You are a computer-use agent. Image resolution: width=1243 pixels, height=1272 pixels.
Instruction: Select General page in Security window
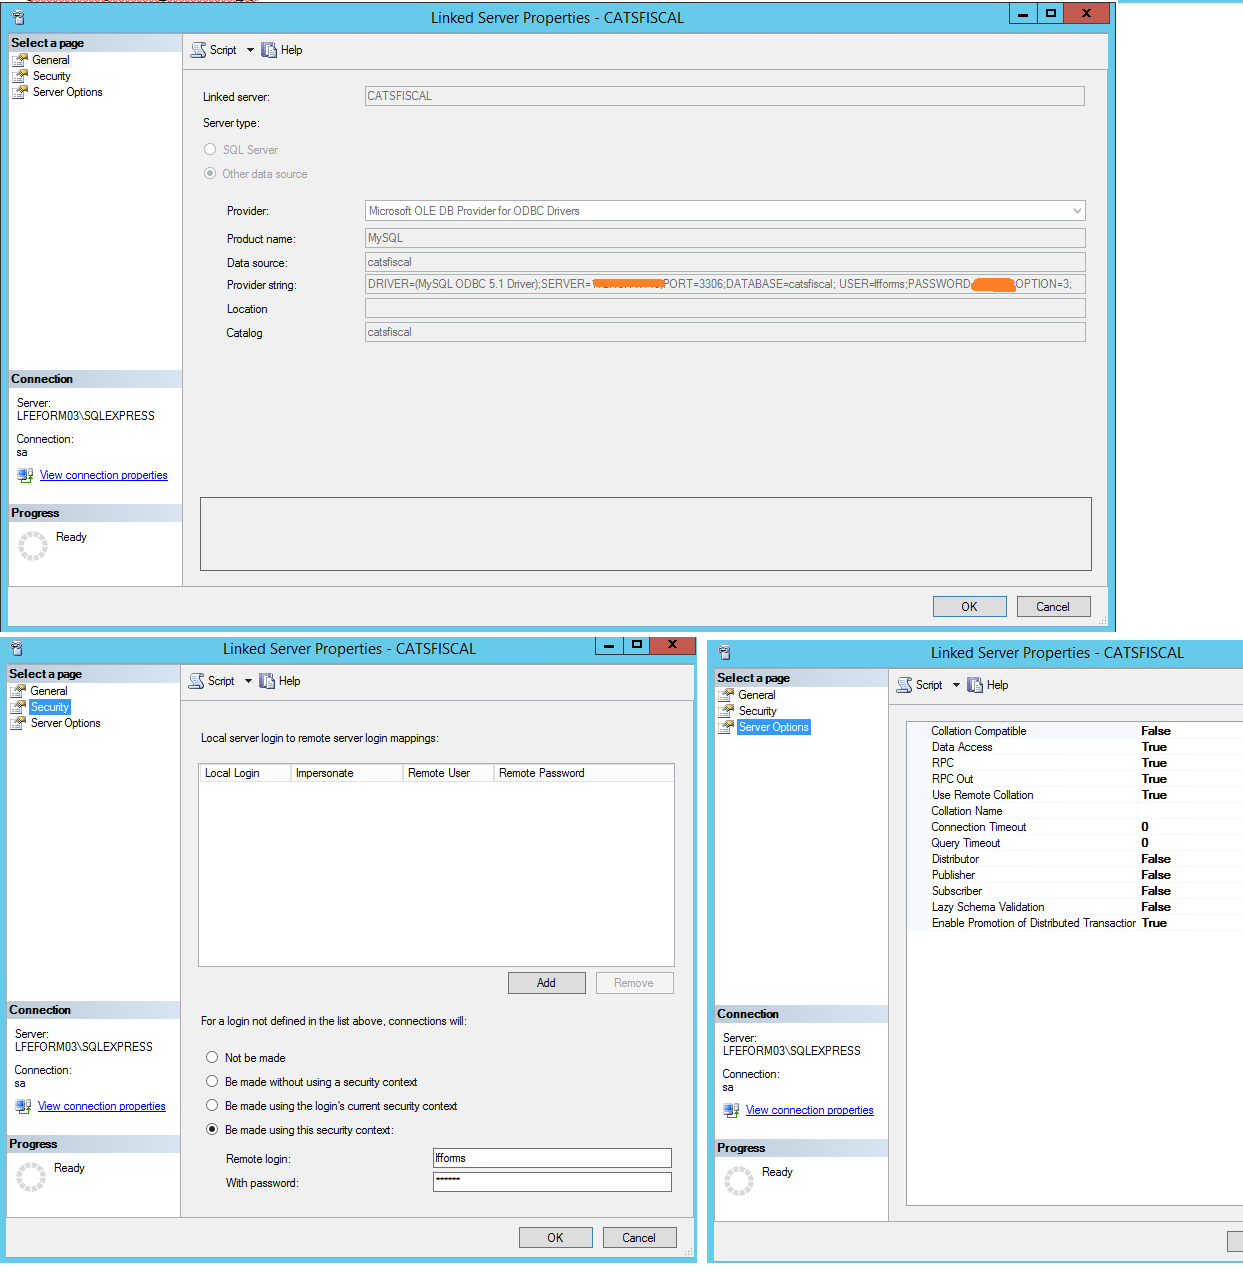[x=49, y=691]
